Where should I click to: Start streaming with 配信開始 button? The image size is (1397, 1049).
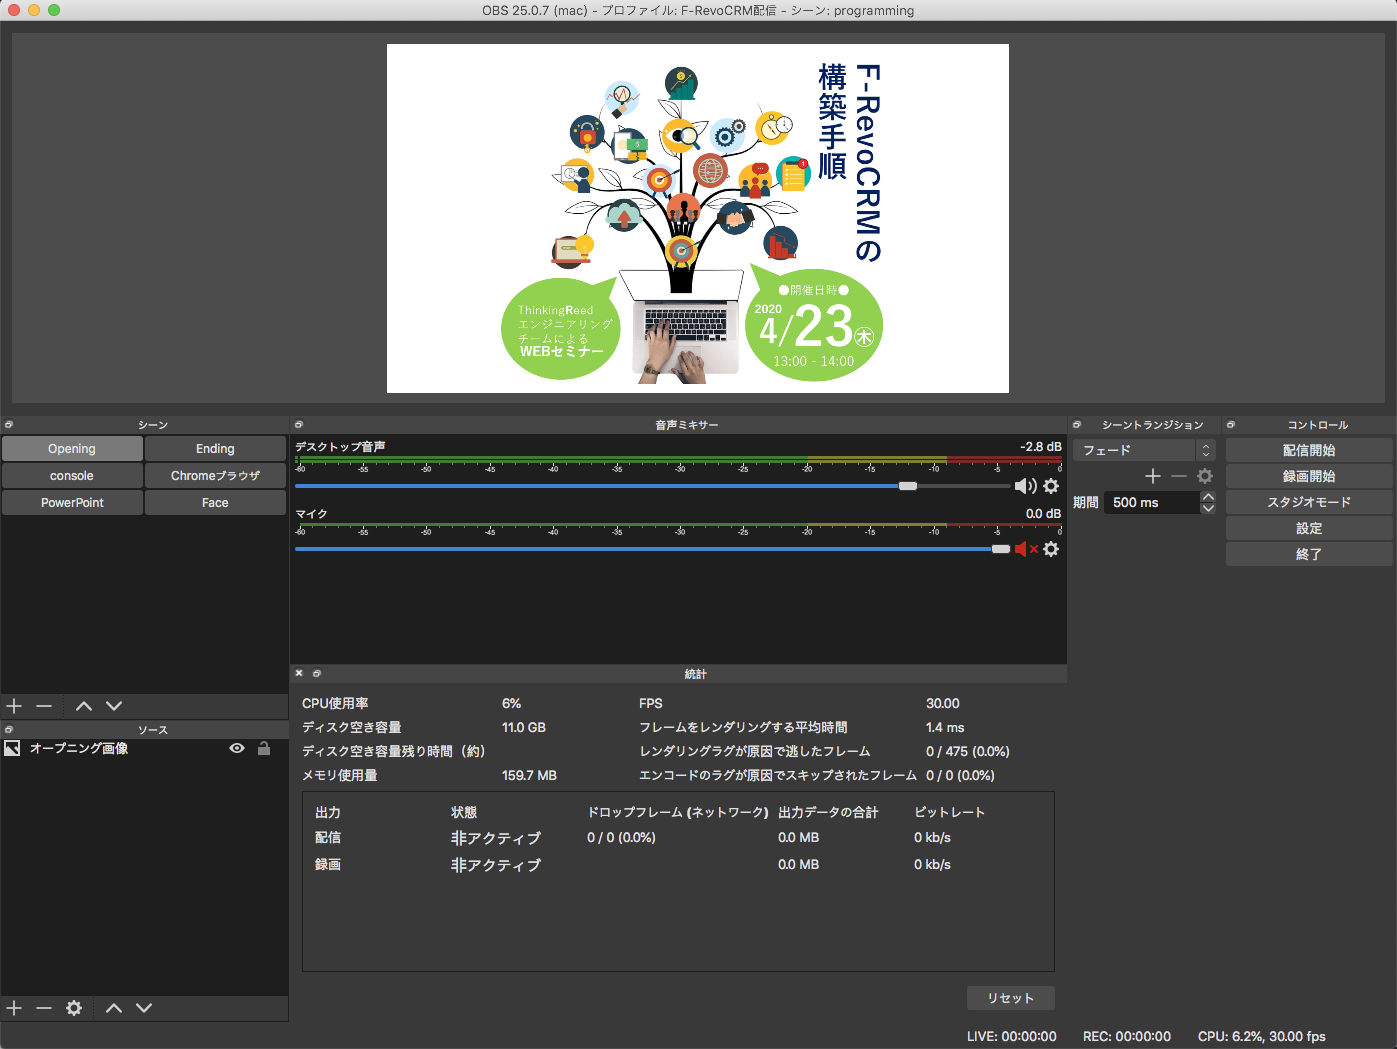pyautogui.click(x=1309, y=450)
